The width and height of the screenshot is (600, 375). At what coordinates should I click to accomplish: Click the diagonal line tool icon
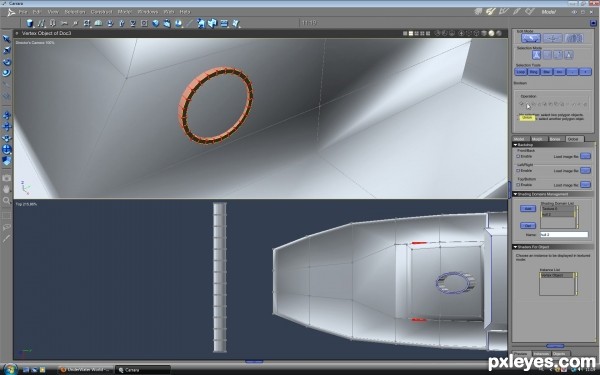point(190,23)
